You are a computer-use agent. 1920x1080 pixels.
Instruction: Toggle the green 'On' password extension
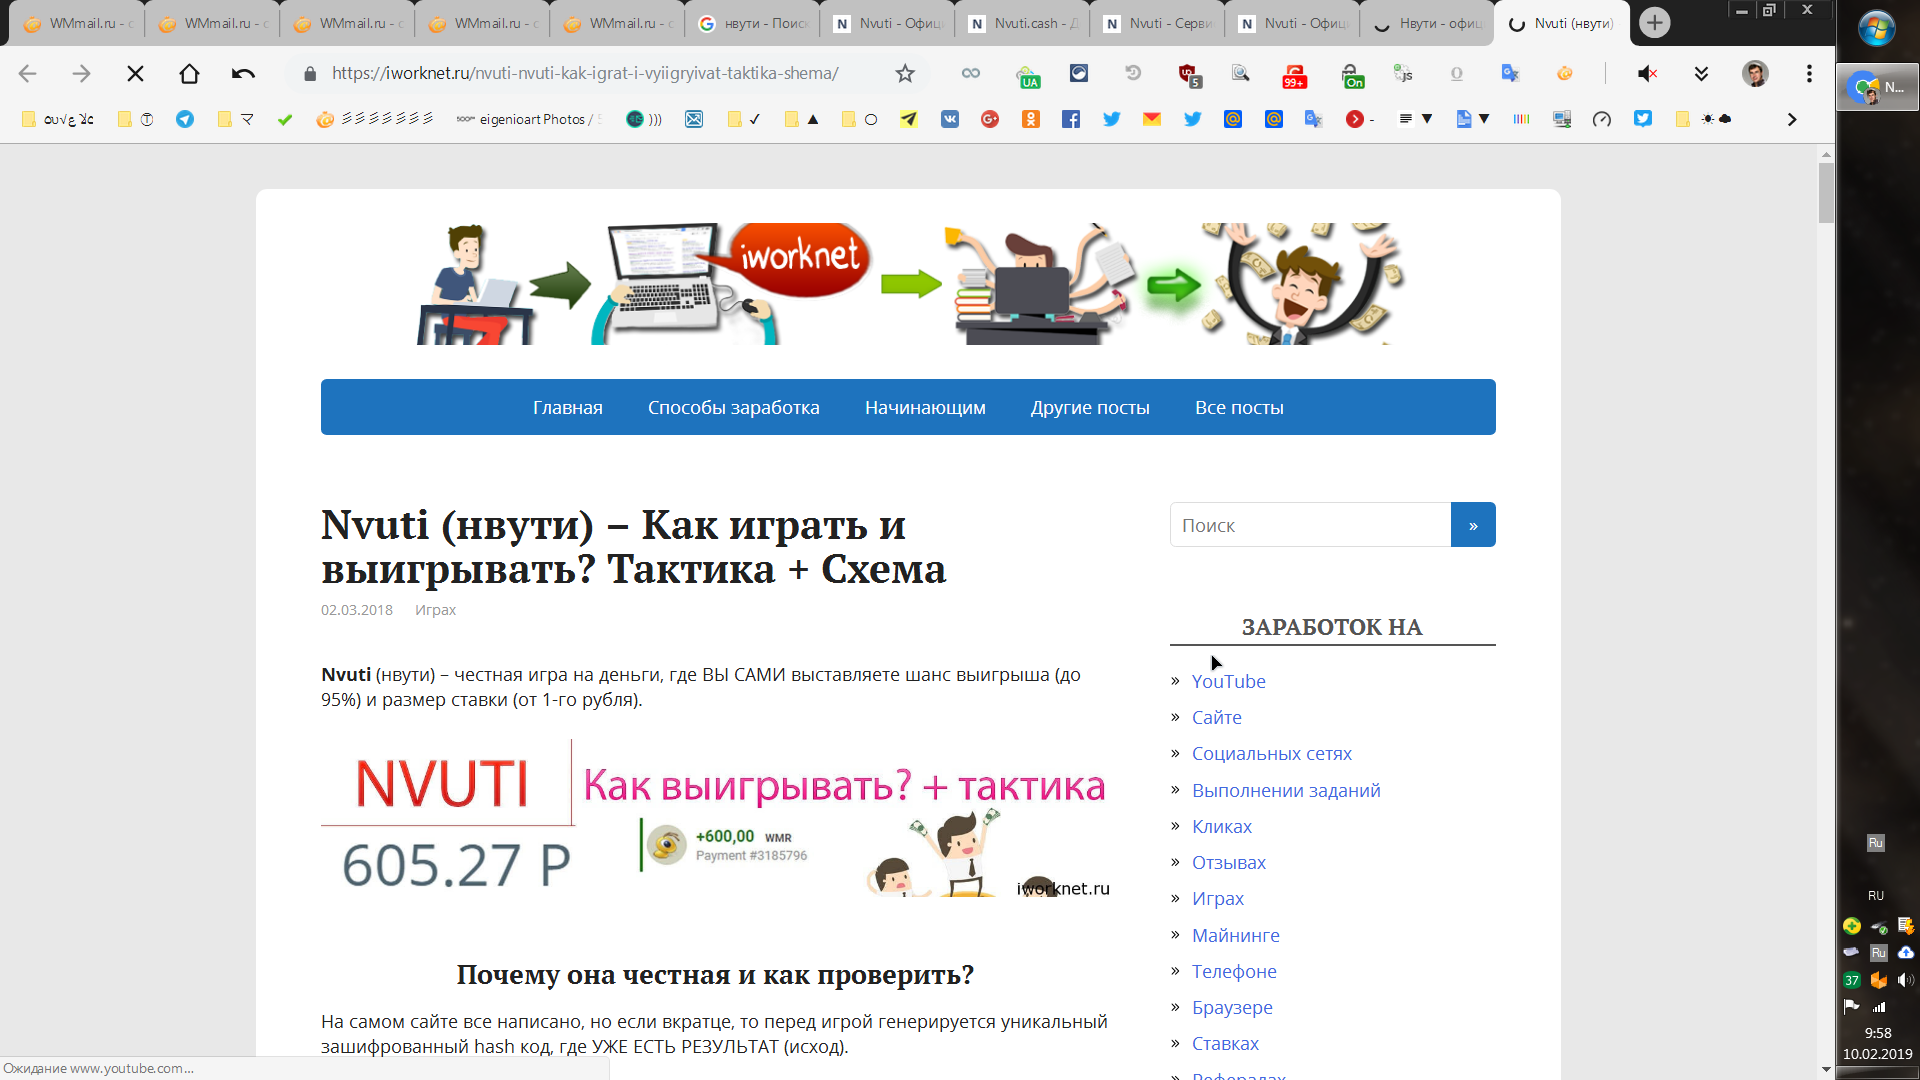tap(1352, 73)
